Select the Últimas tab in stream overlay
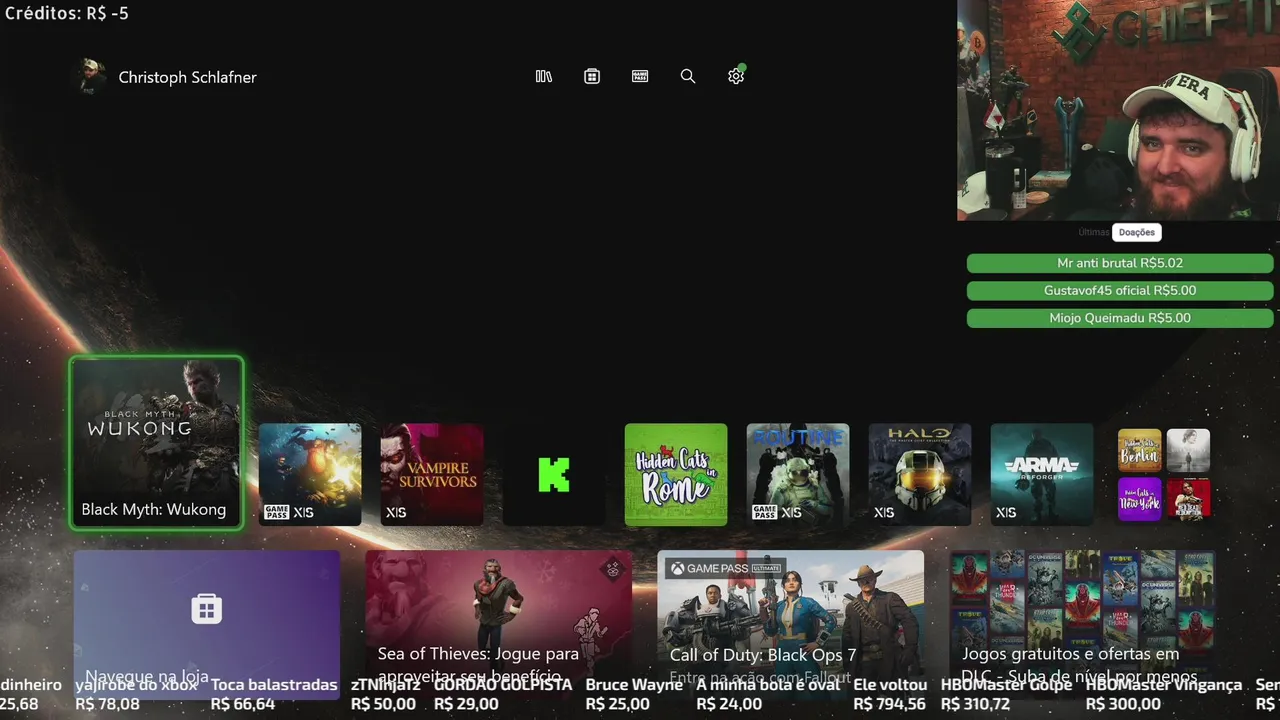1280x720 pixels. [1094, 232]
